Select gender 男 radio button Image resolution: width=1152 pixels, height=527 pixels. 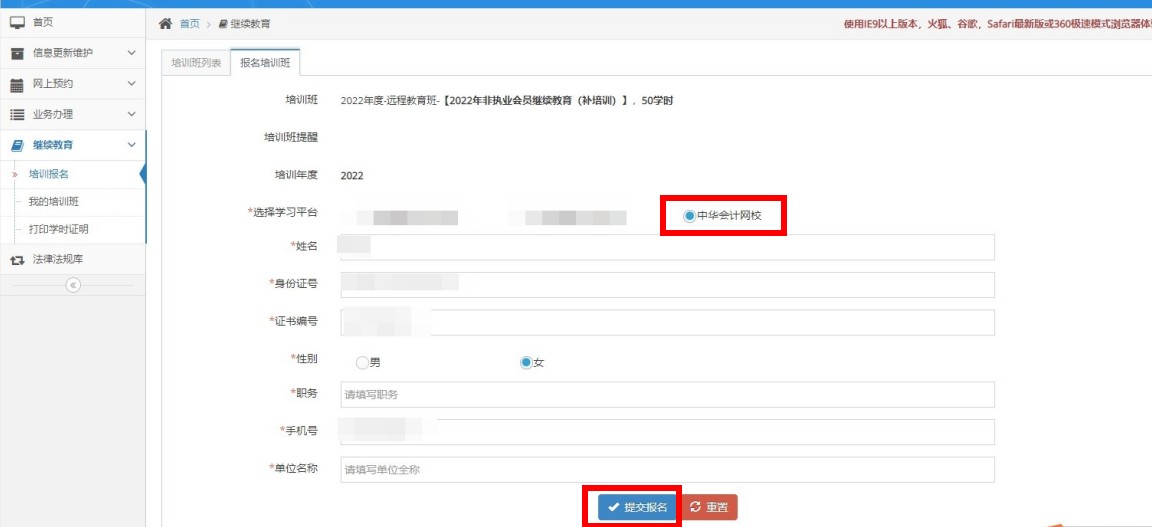point(361,362)
